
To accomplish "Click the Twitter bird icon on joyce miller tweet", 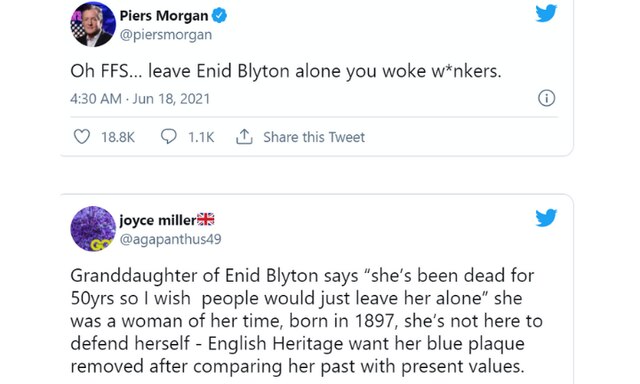I will (546, 218).
